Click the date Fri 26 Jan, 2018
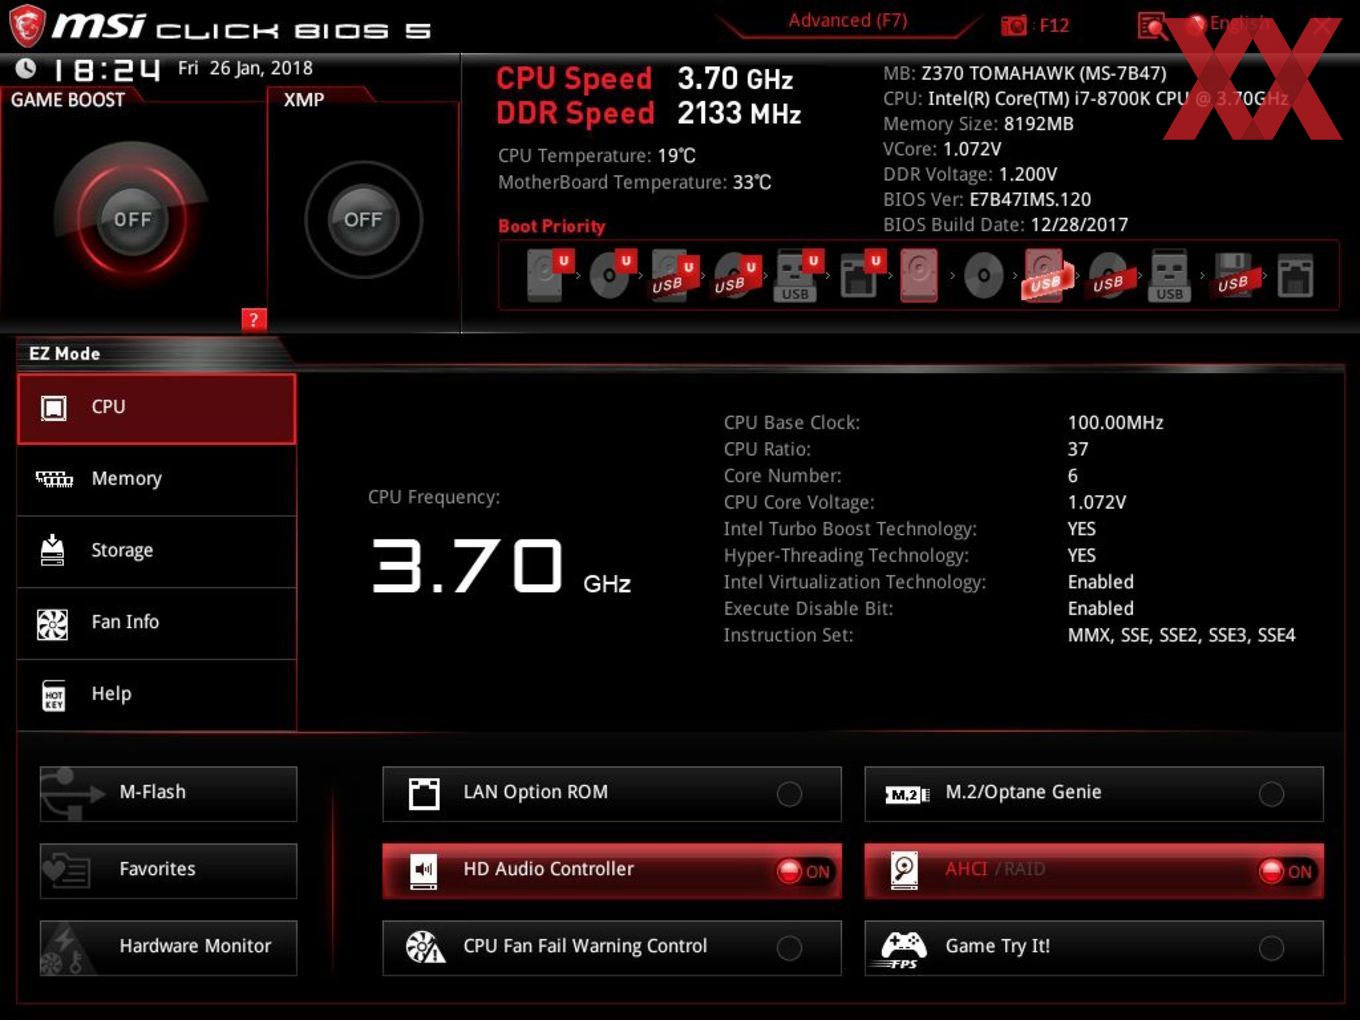The width and height of the screenshot is (1360, 1020). tap(245, 68)
